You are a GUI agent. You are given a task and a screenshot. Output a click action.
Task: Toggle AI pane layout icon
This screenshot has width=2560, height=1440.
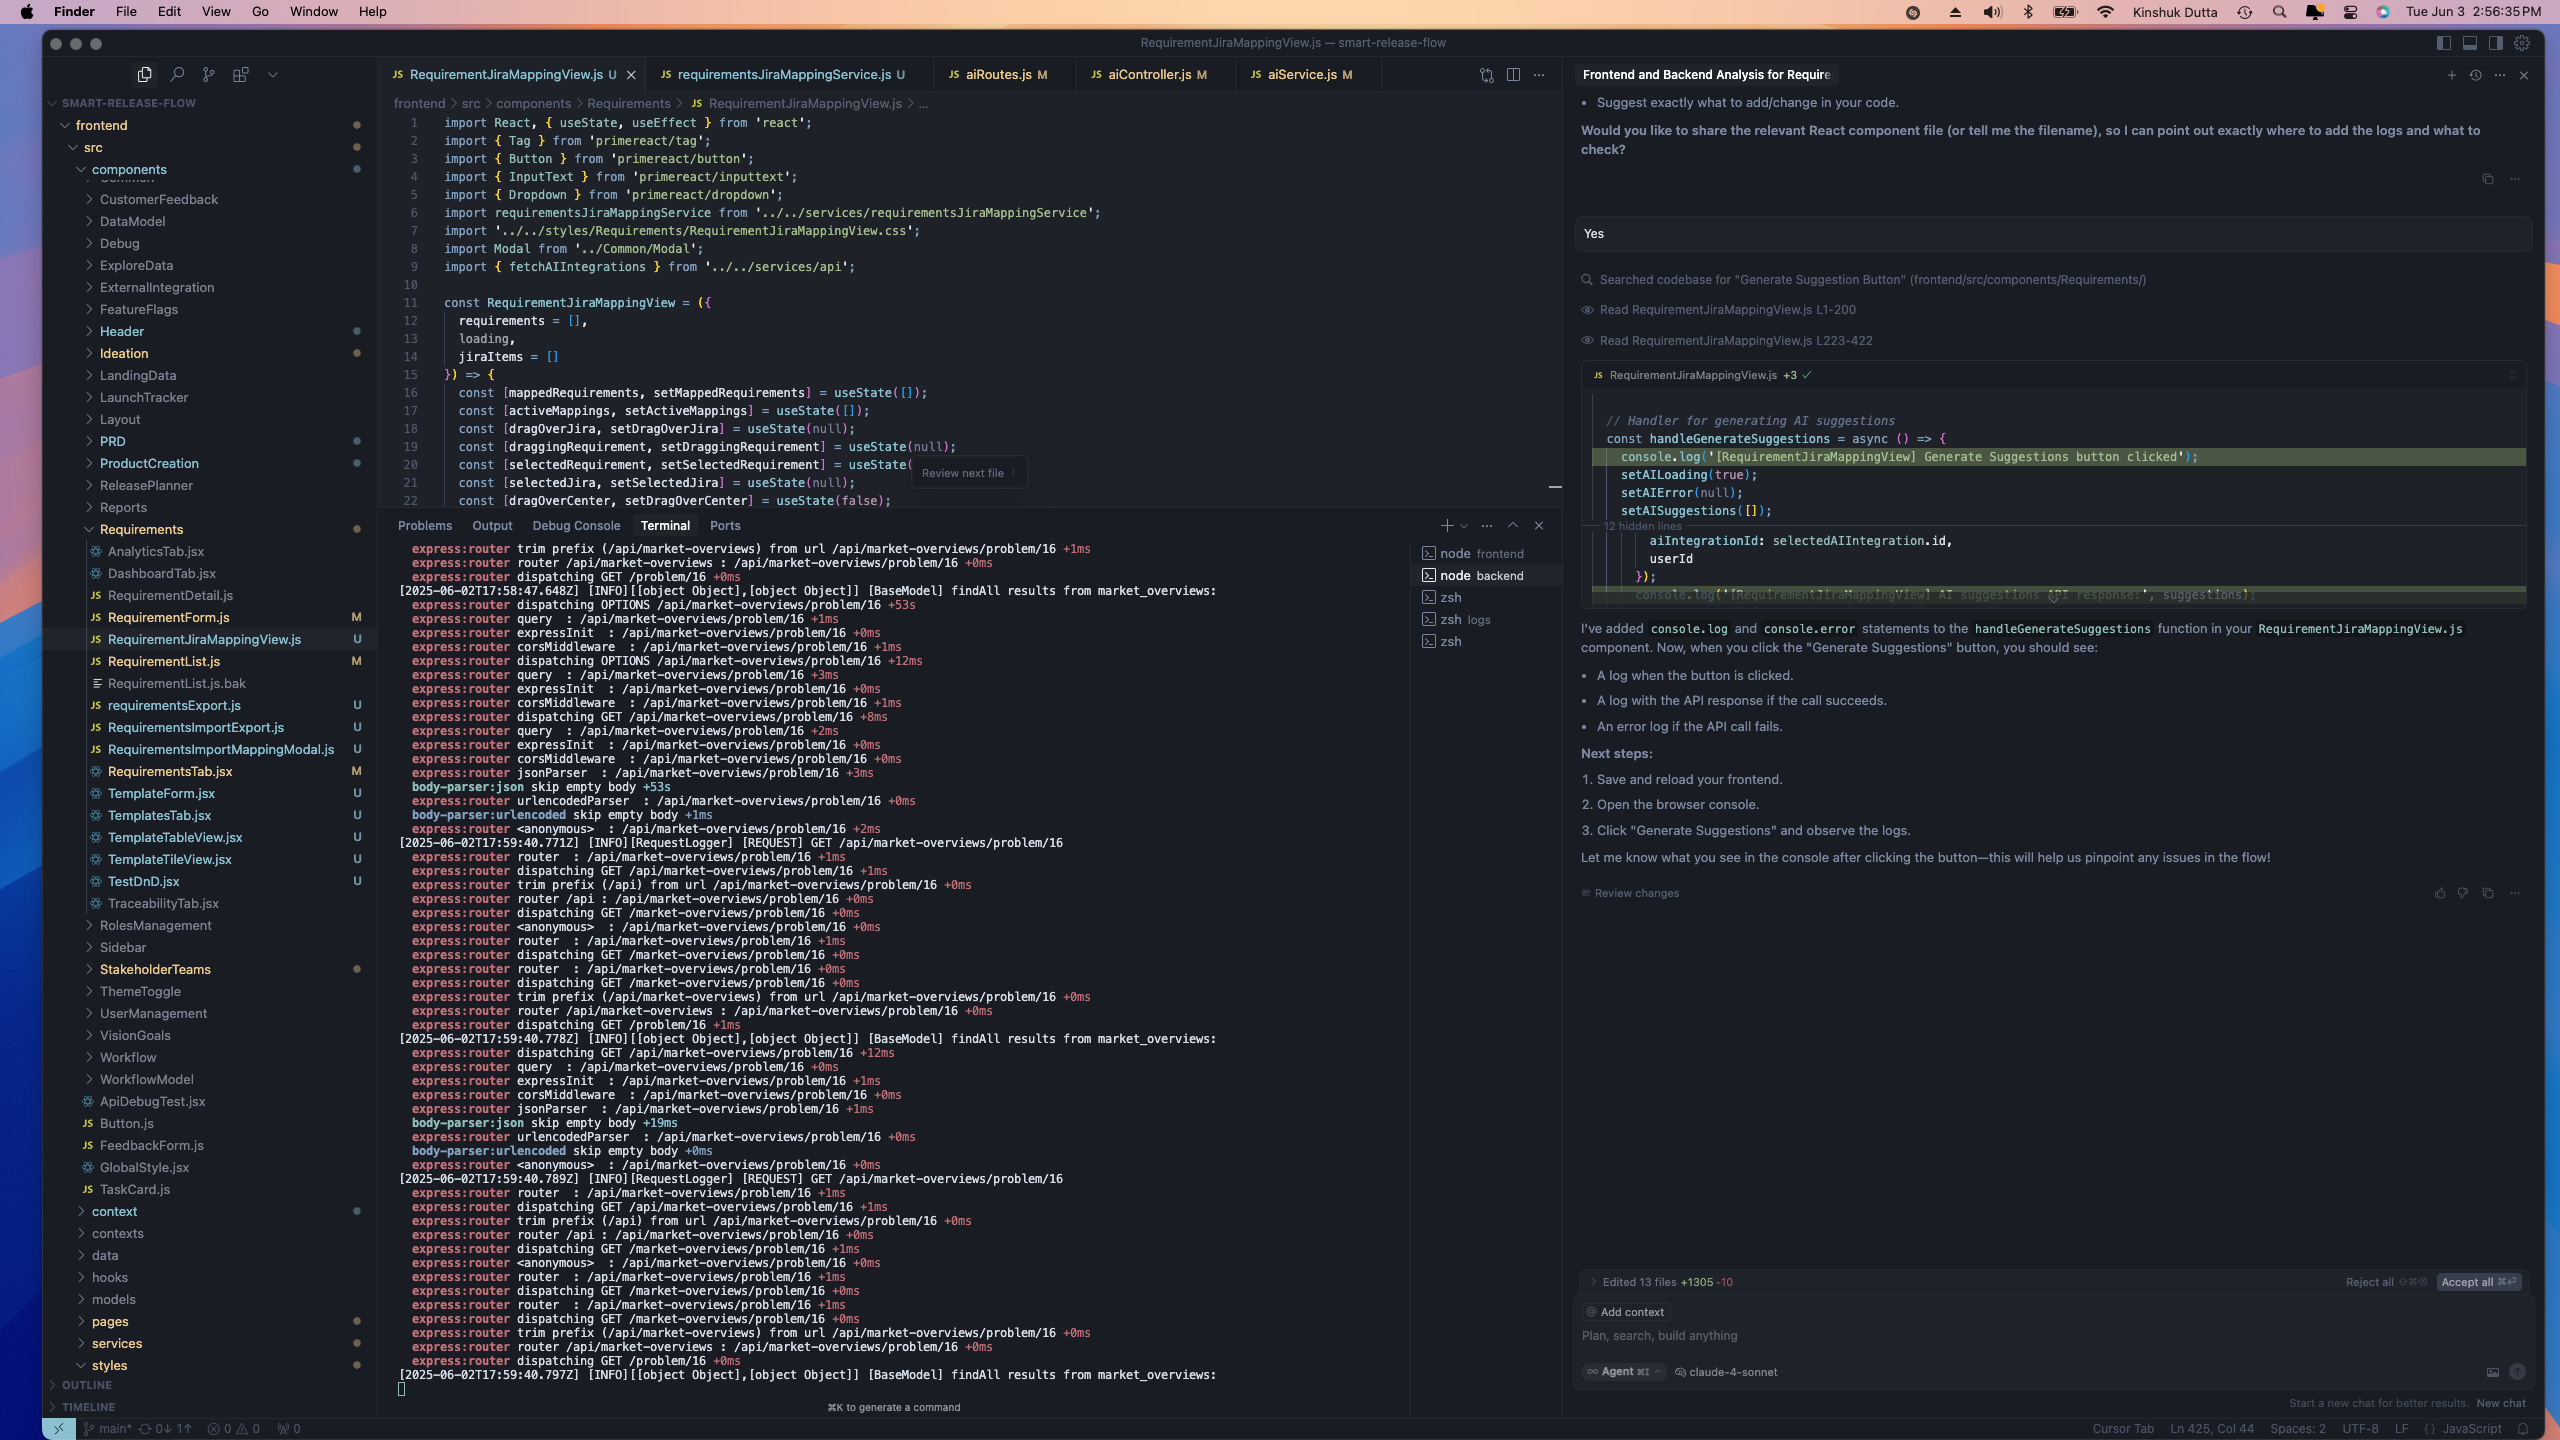tap(2496, 43)
